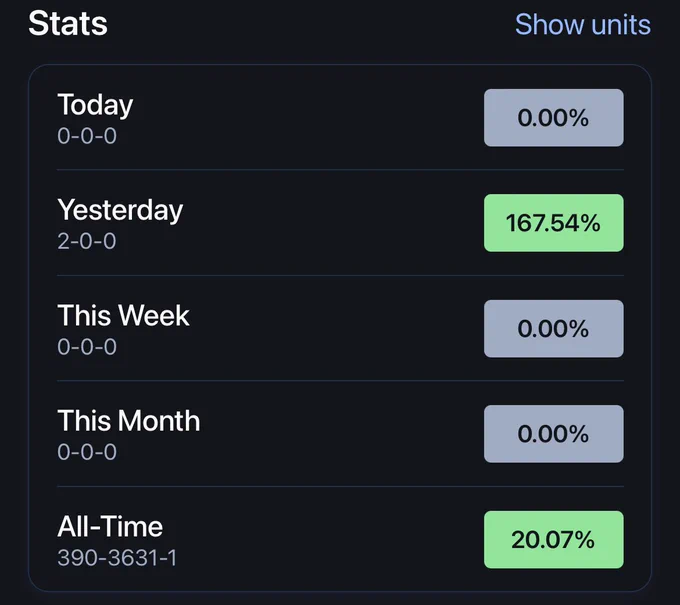Click the Stats section heading
The width and height of the screenshot is (680, 605).
click(x=68, y=23)
